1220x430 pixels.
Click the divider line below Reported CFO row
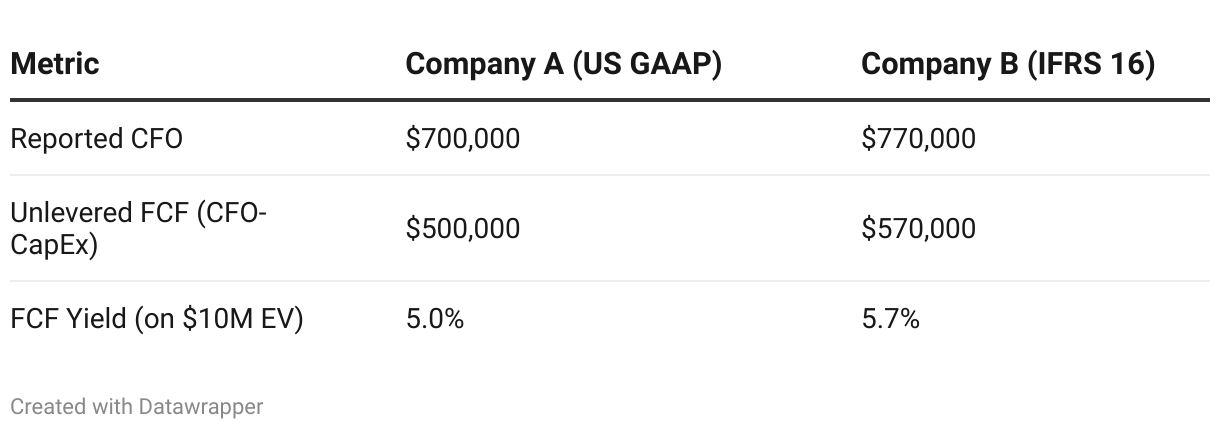click(x=610, y=175)
